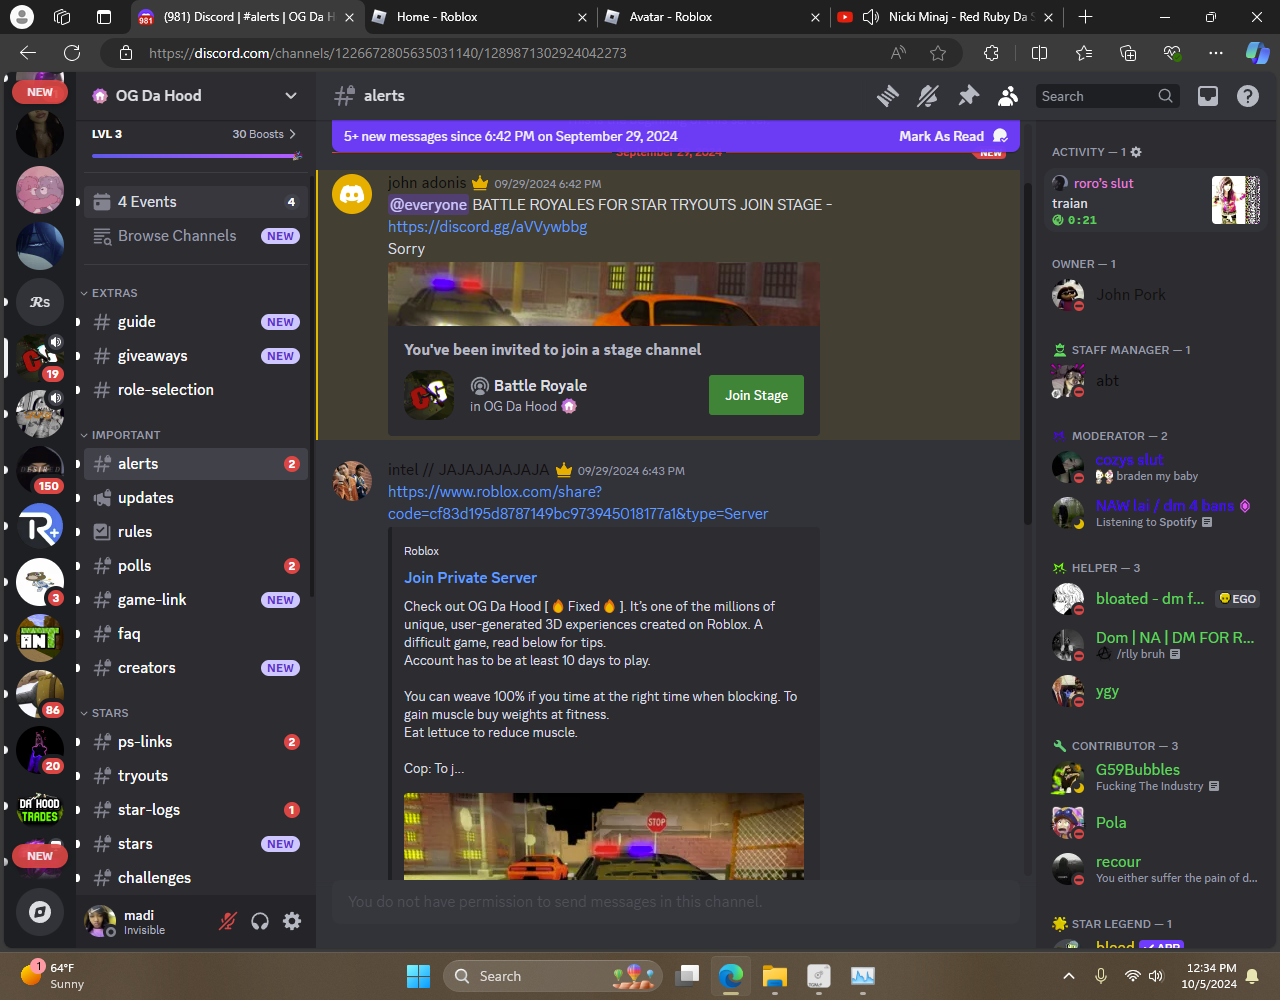This screenshot has height=1000, width=1280.
Task: Open pinned messages pin icon
Action: click(x=968, y=96)
